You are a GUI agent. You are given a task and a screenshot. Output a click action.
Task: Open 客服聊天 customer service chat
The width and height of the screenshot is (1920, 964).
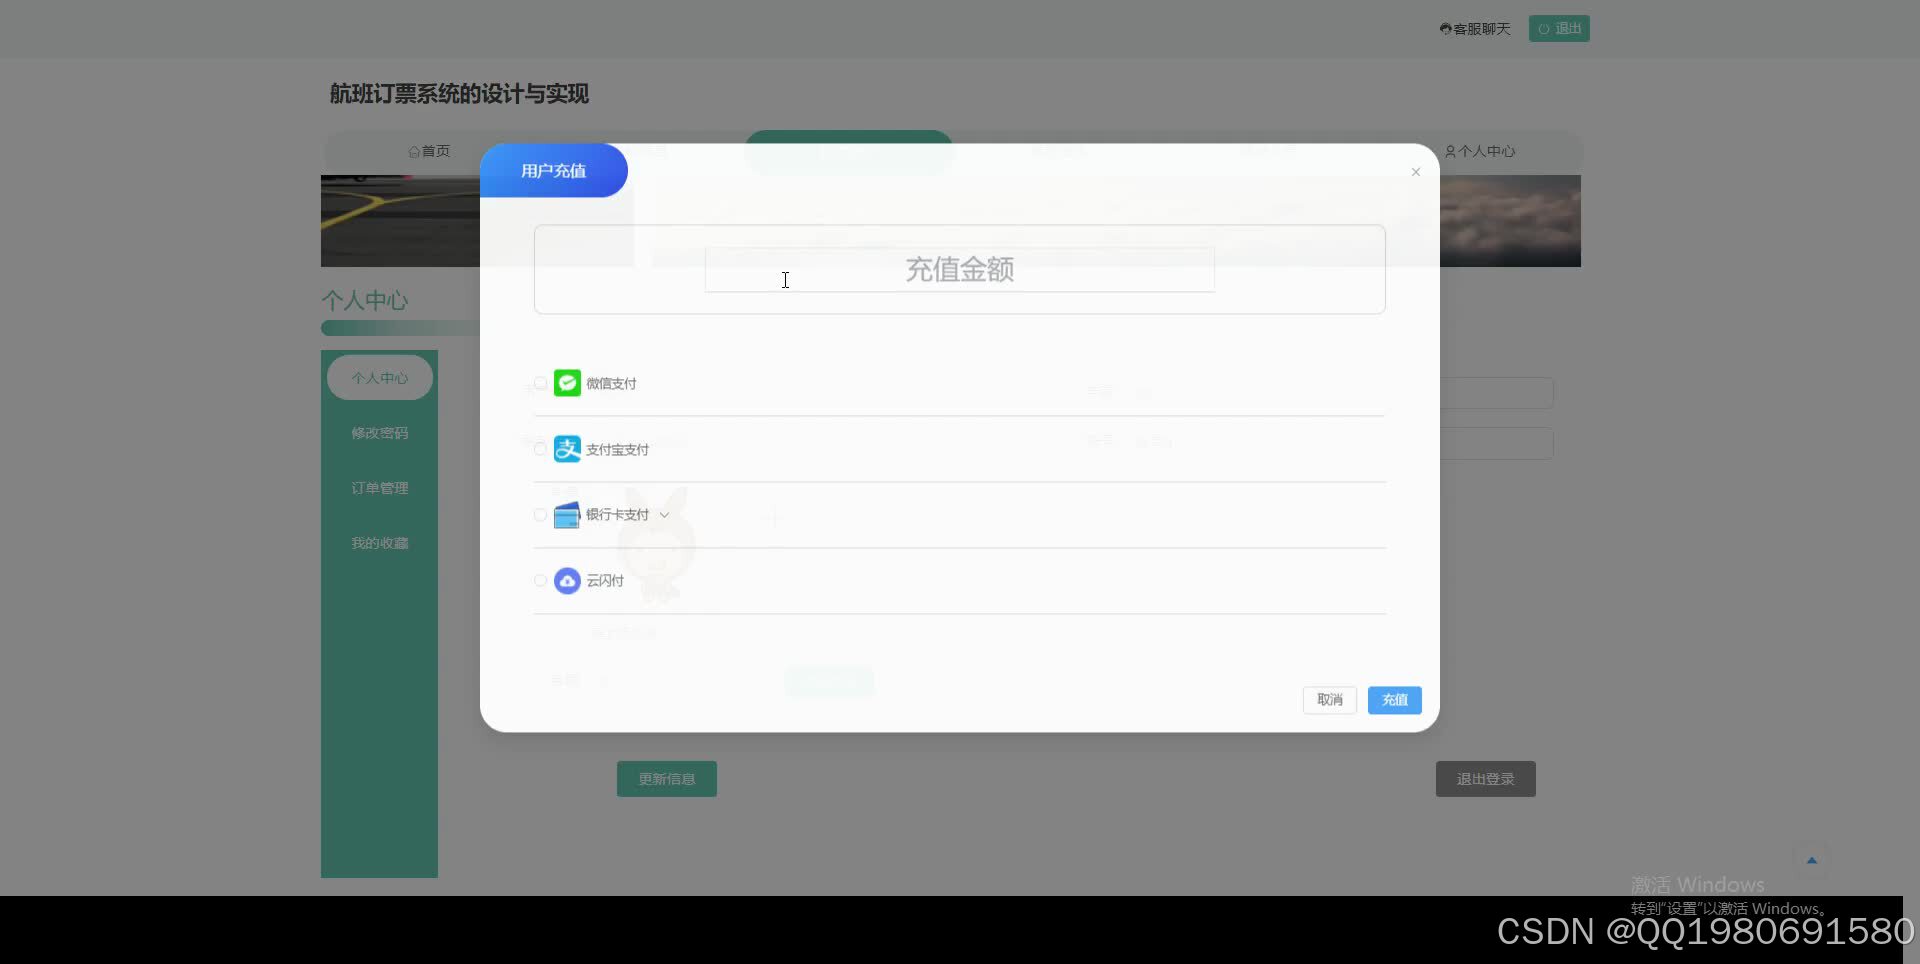[1474, 28]
